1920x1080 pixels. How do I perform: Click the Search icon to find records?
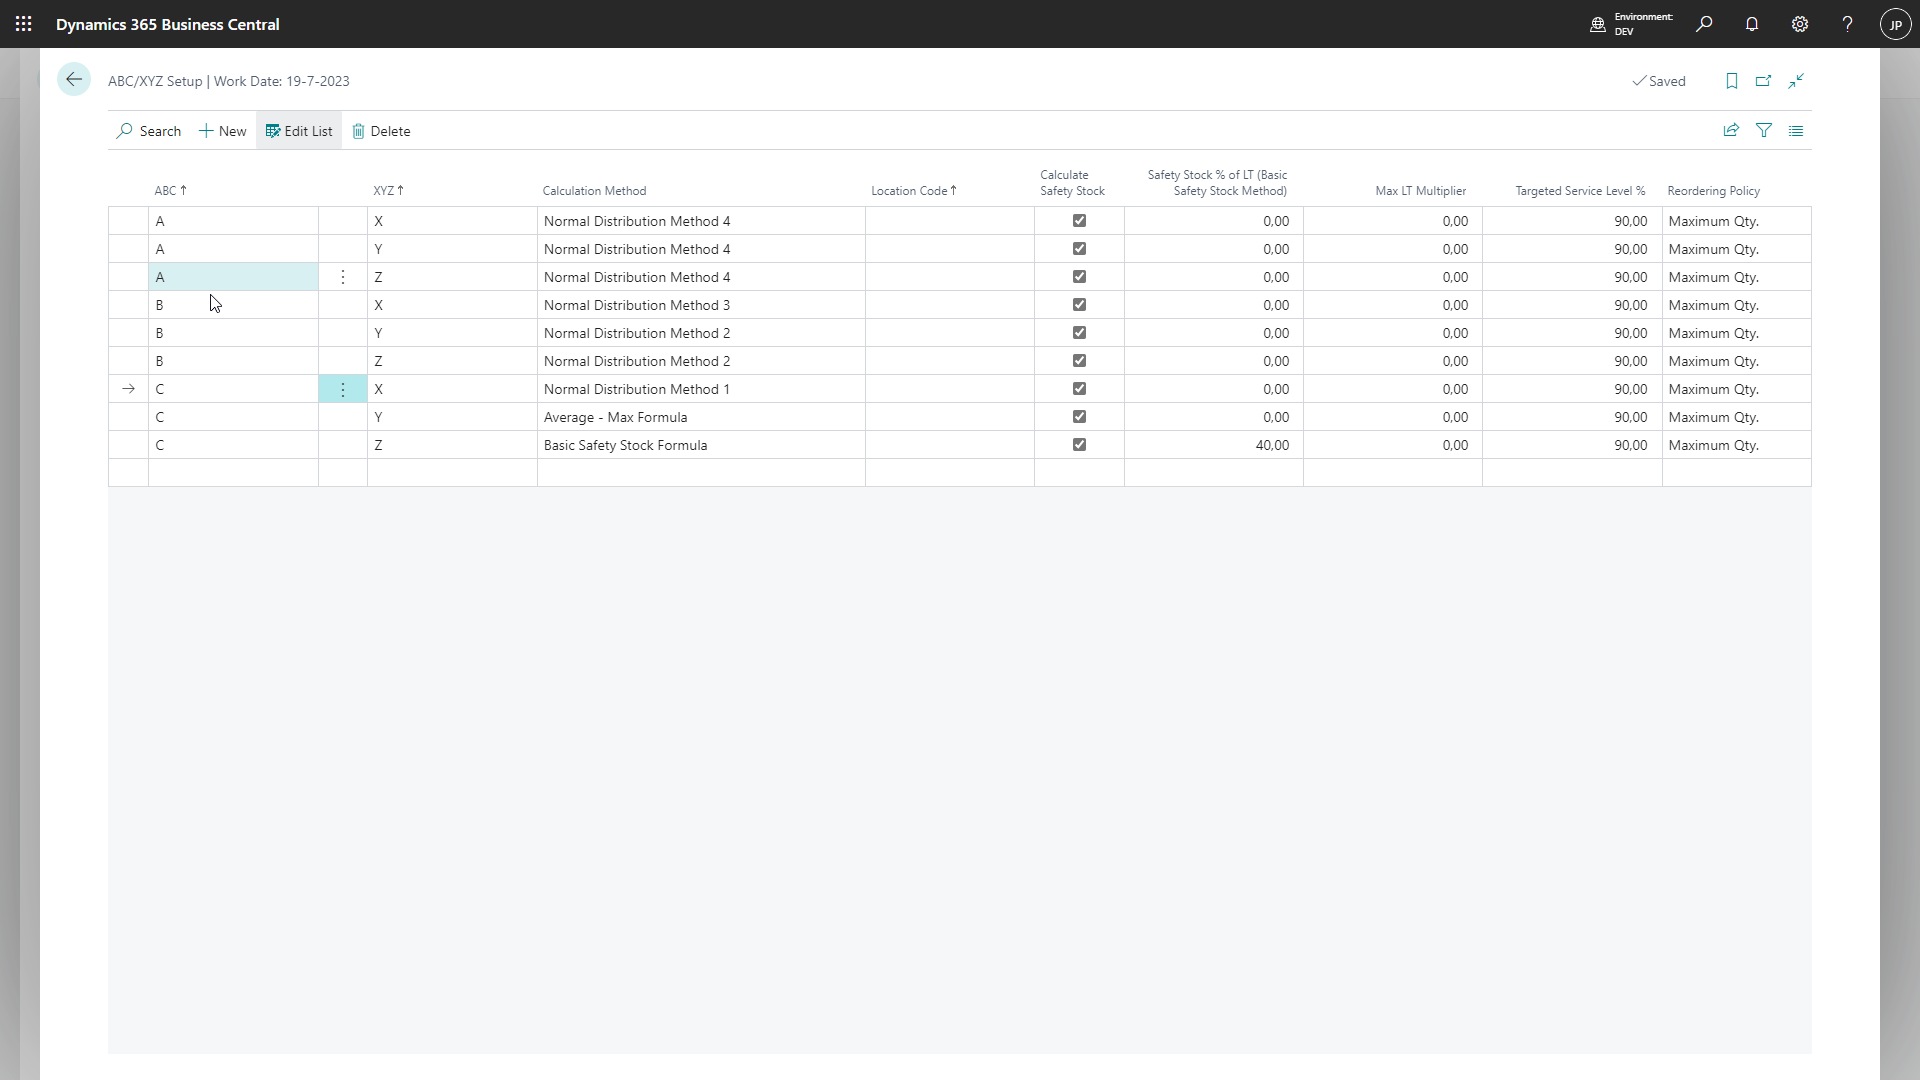click(124, 131)
